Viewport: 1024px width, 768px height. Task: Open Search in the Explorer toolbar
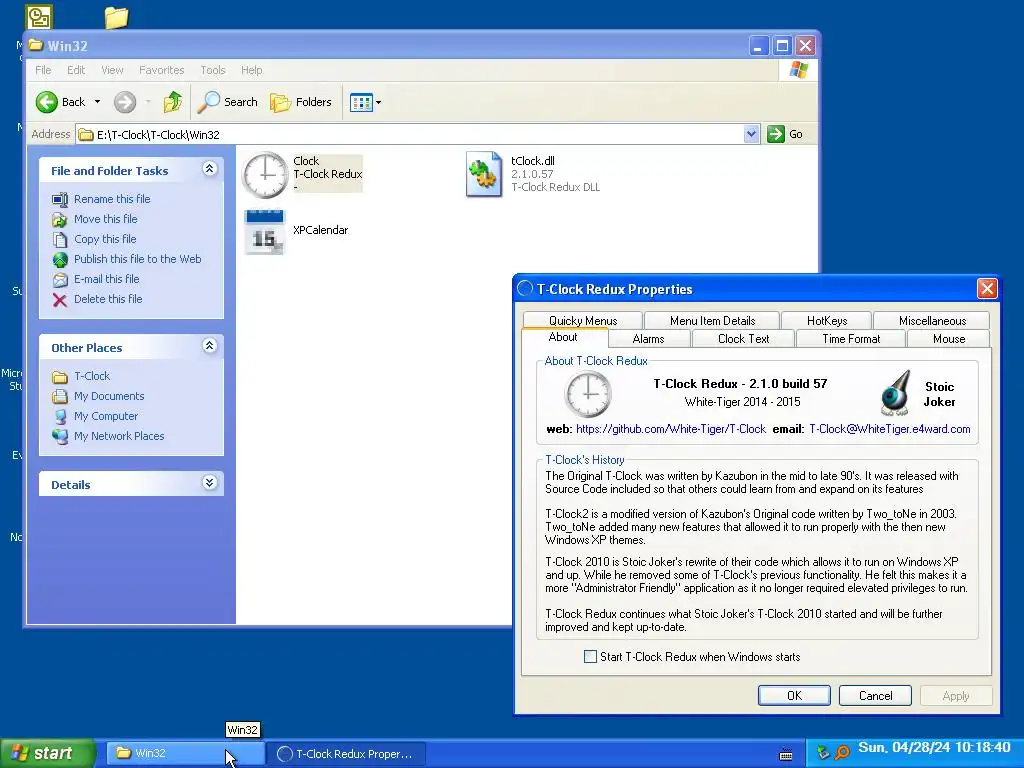point(228,102)
